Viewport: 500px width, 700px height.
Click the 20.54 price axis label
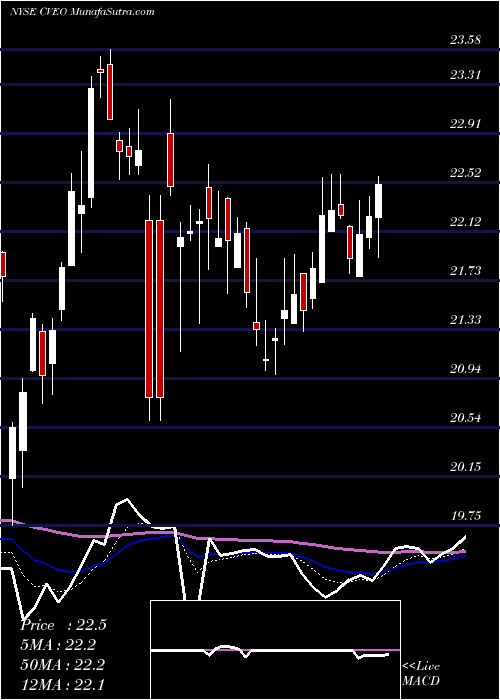(x=465, y=418)
